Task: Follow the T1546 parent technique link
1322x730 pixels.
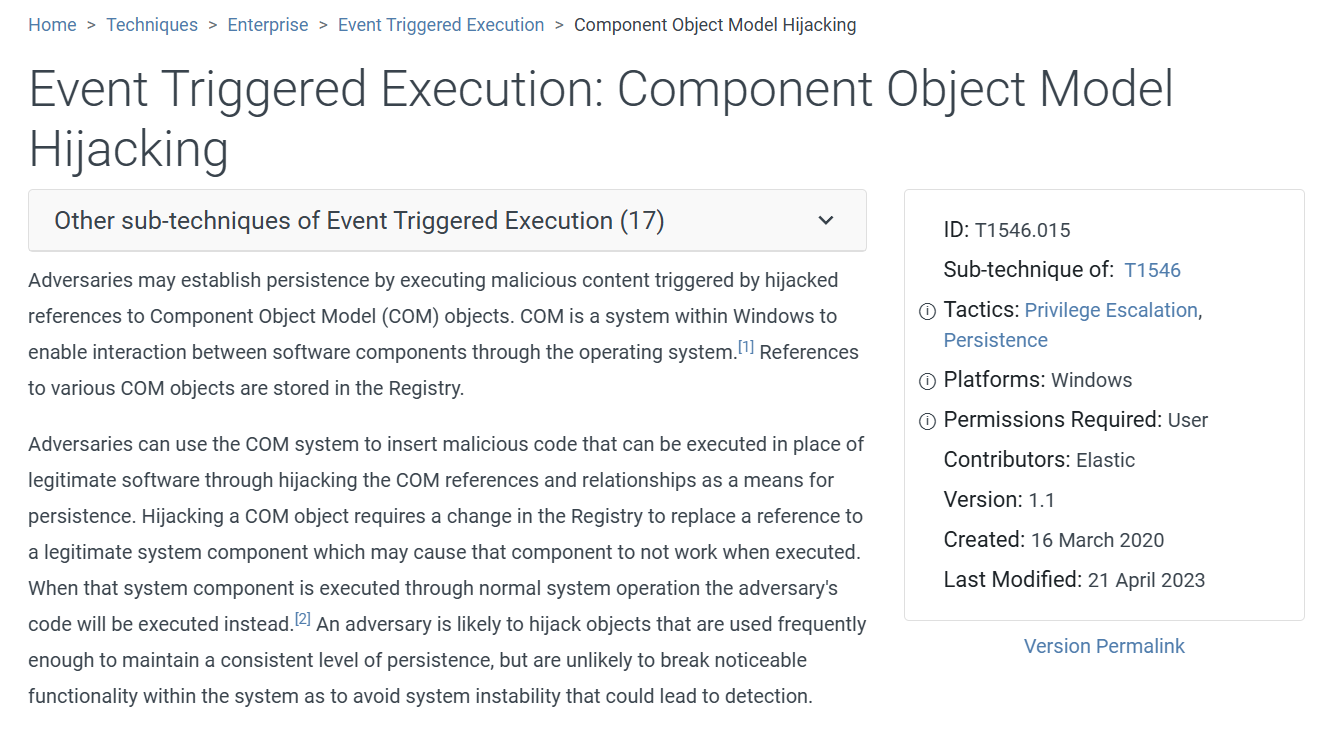Action: [x=1152, y=270]
